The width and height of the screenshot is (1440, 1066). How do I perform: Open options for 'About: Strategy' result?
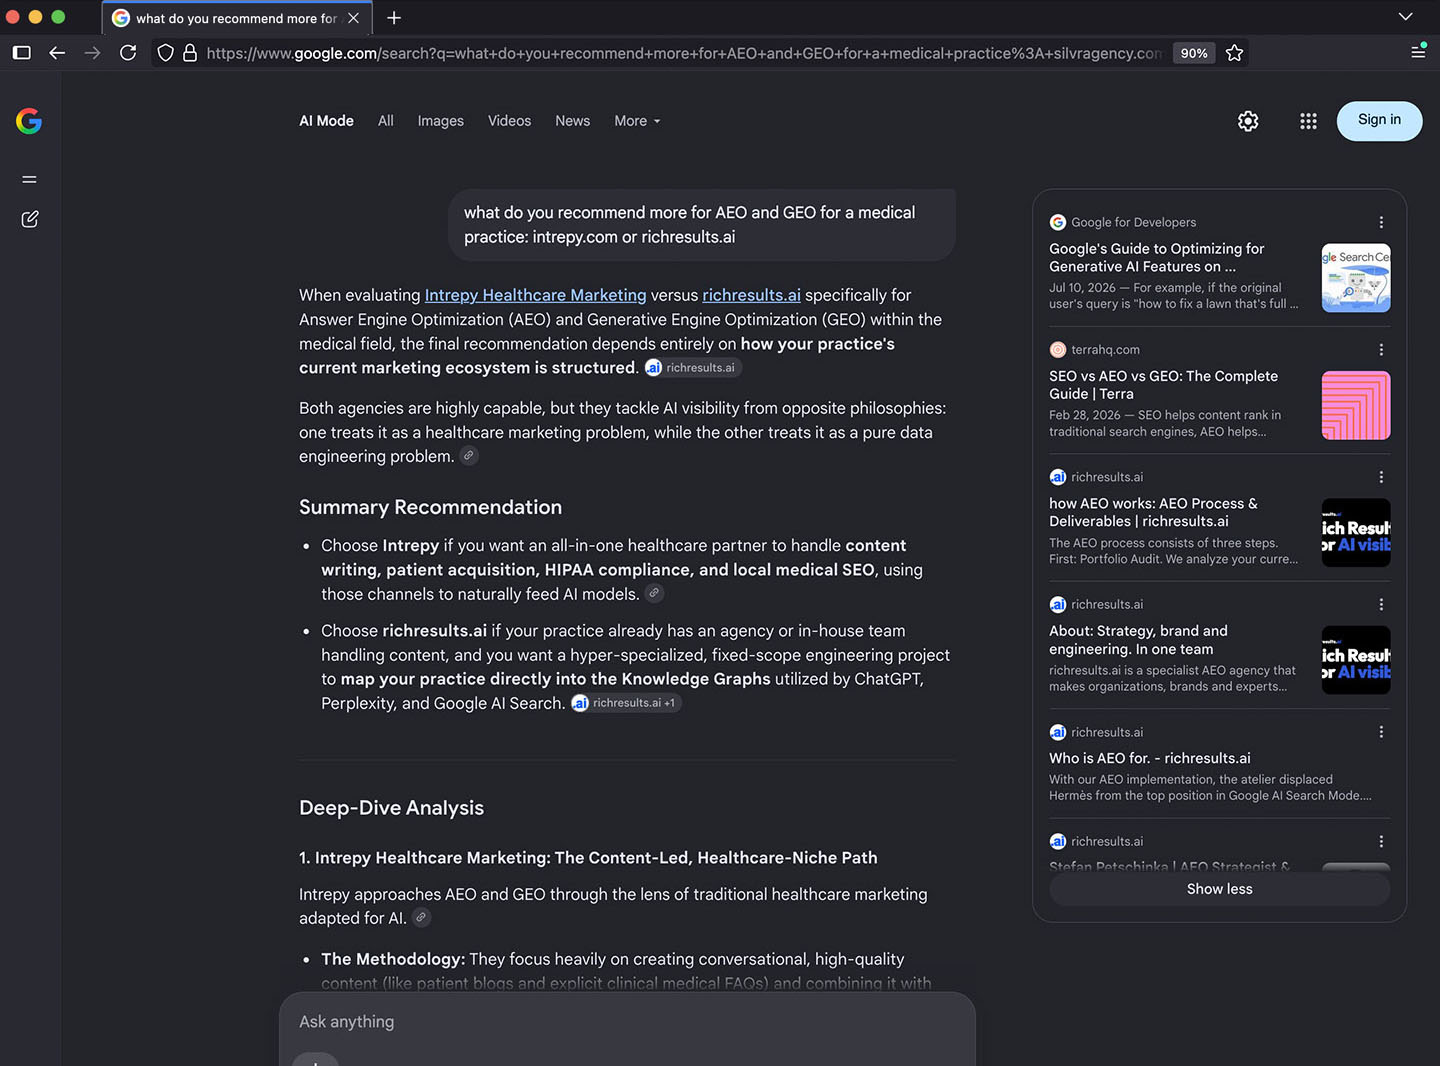pyautogui.click(x=1381, y=604)
